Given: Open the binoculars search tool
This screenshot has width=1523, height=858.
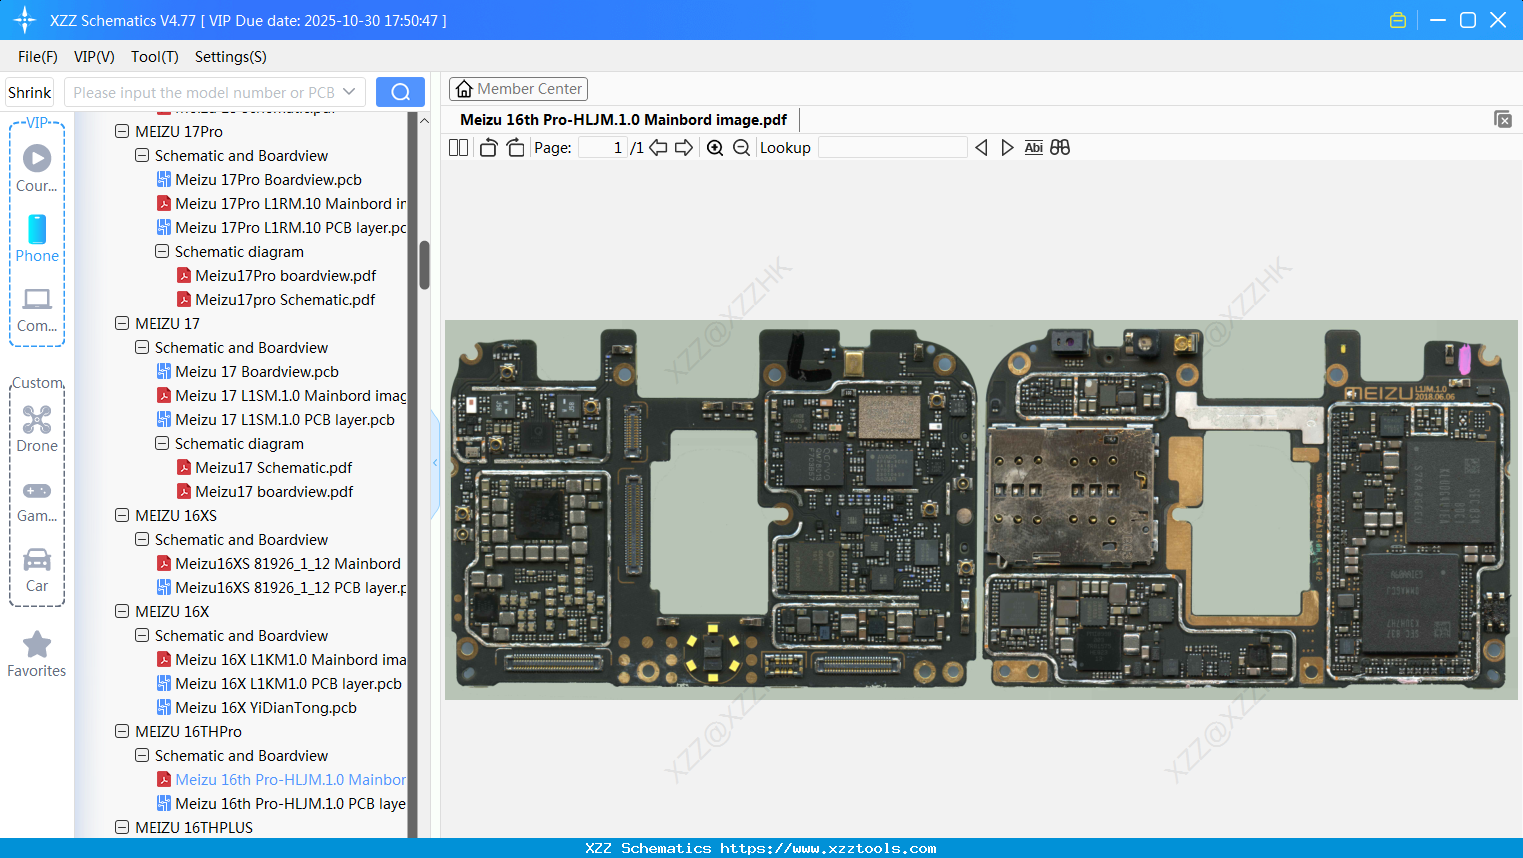Looking at the screenshot, I should [1060, 147].
